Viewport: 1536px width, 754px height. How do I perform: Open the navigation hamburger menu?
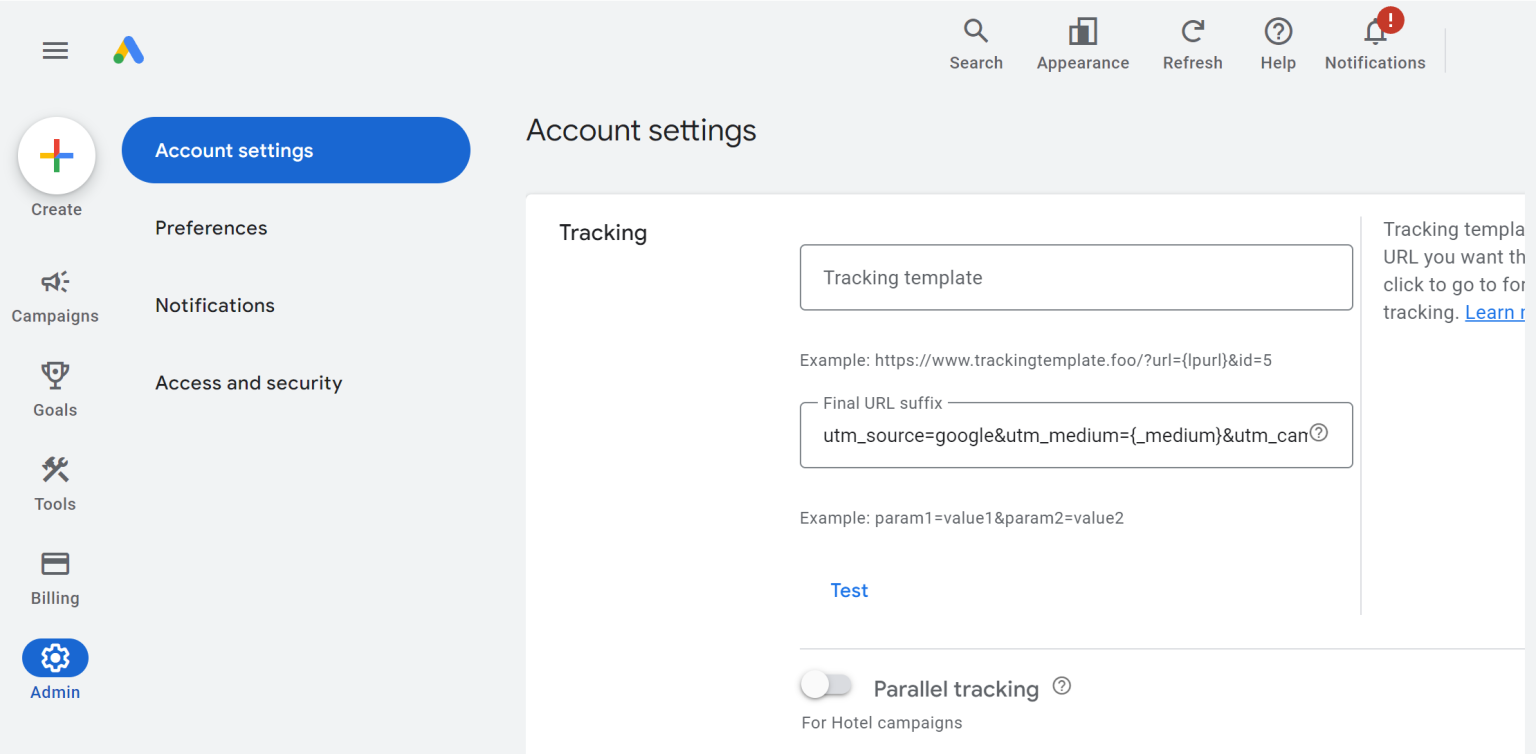tap(55, 50)
